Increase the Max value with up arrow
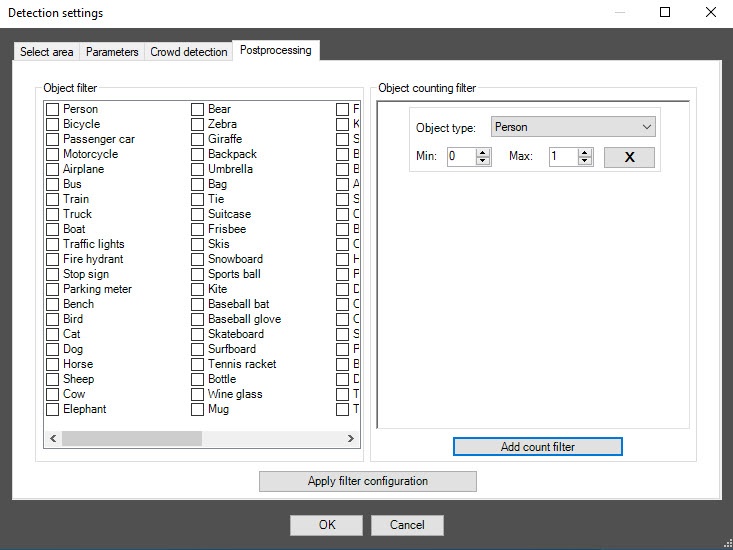This screenshot has width=733, height=550. coord(585,153)
